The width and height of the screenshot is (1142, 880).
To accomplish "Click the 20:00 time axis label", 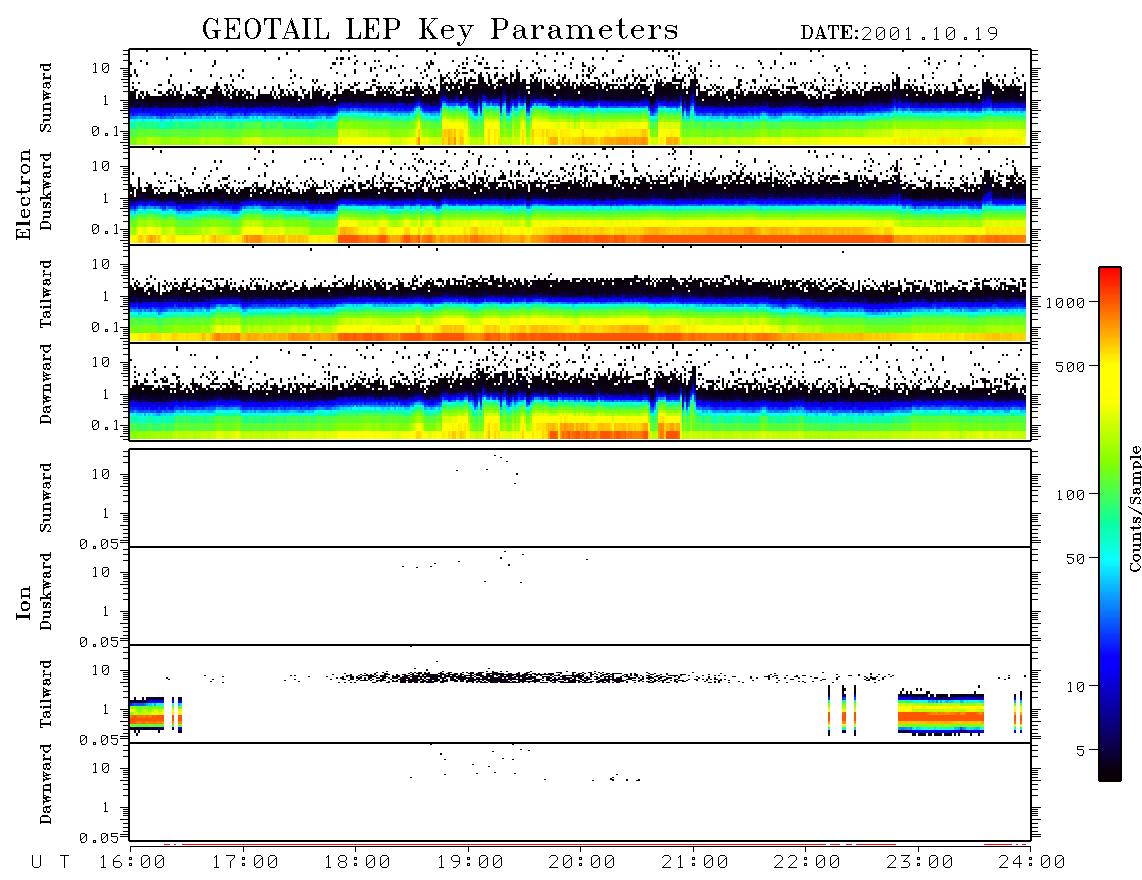I will 583,863.
